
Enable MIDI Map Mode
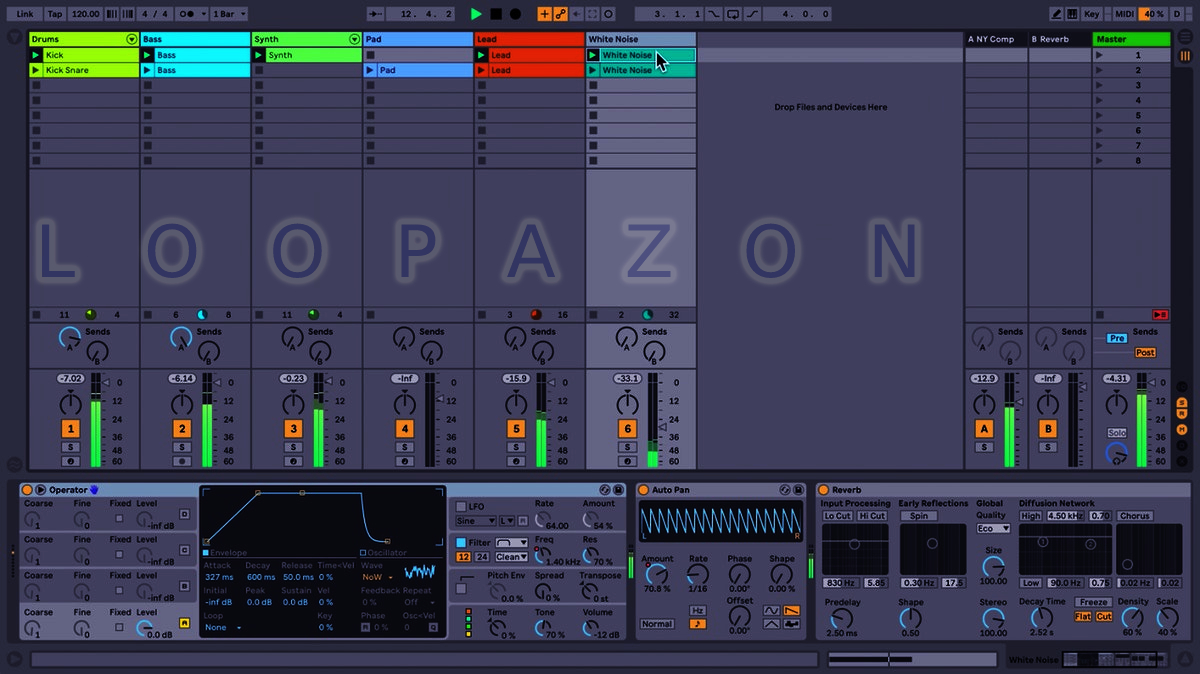pos(1125,14)
